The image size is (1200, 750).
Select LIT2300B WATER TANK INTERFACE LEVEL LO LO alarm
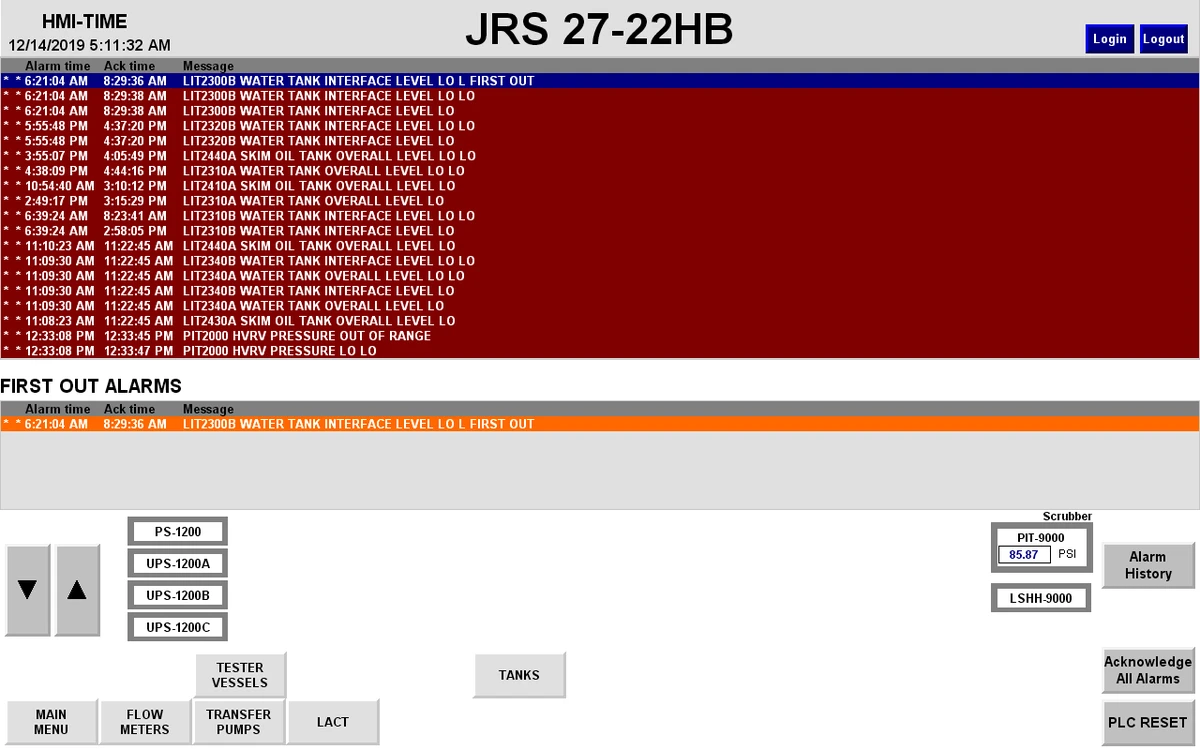(x=600, y=96)
